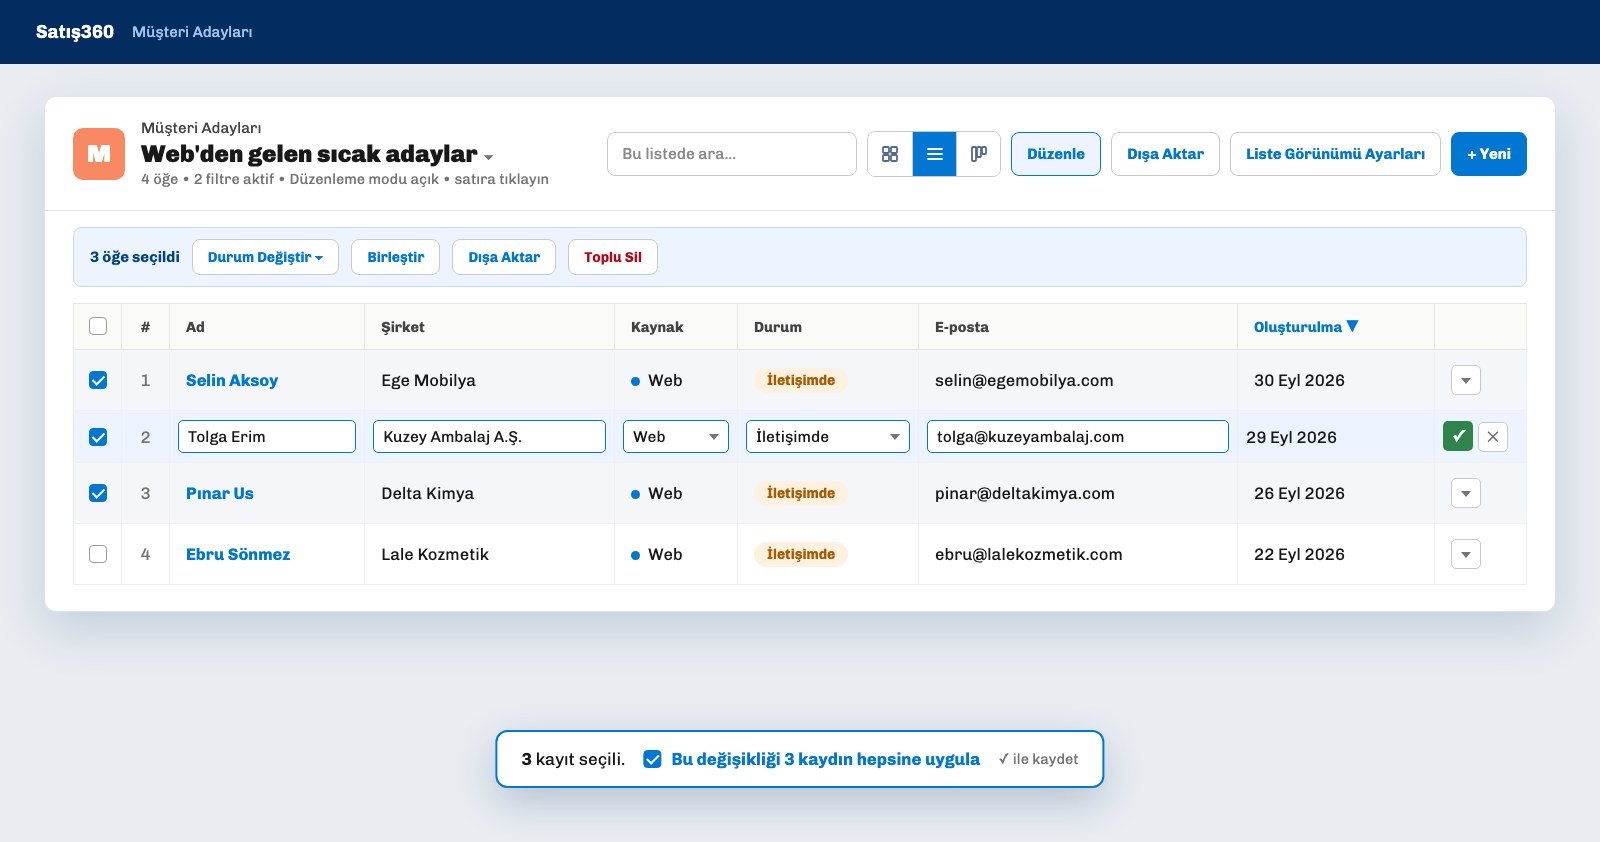Save row edit with green checkmark
Viewport: 1600px width, 842px height.
click(x=1458, y=437)
